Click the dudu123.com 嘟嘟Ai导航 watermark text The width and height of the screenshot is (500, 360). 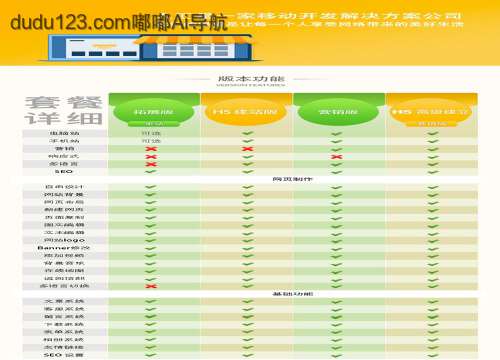tap(119, 22)
